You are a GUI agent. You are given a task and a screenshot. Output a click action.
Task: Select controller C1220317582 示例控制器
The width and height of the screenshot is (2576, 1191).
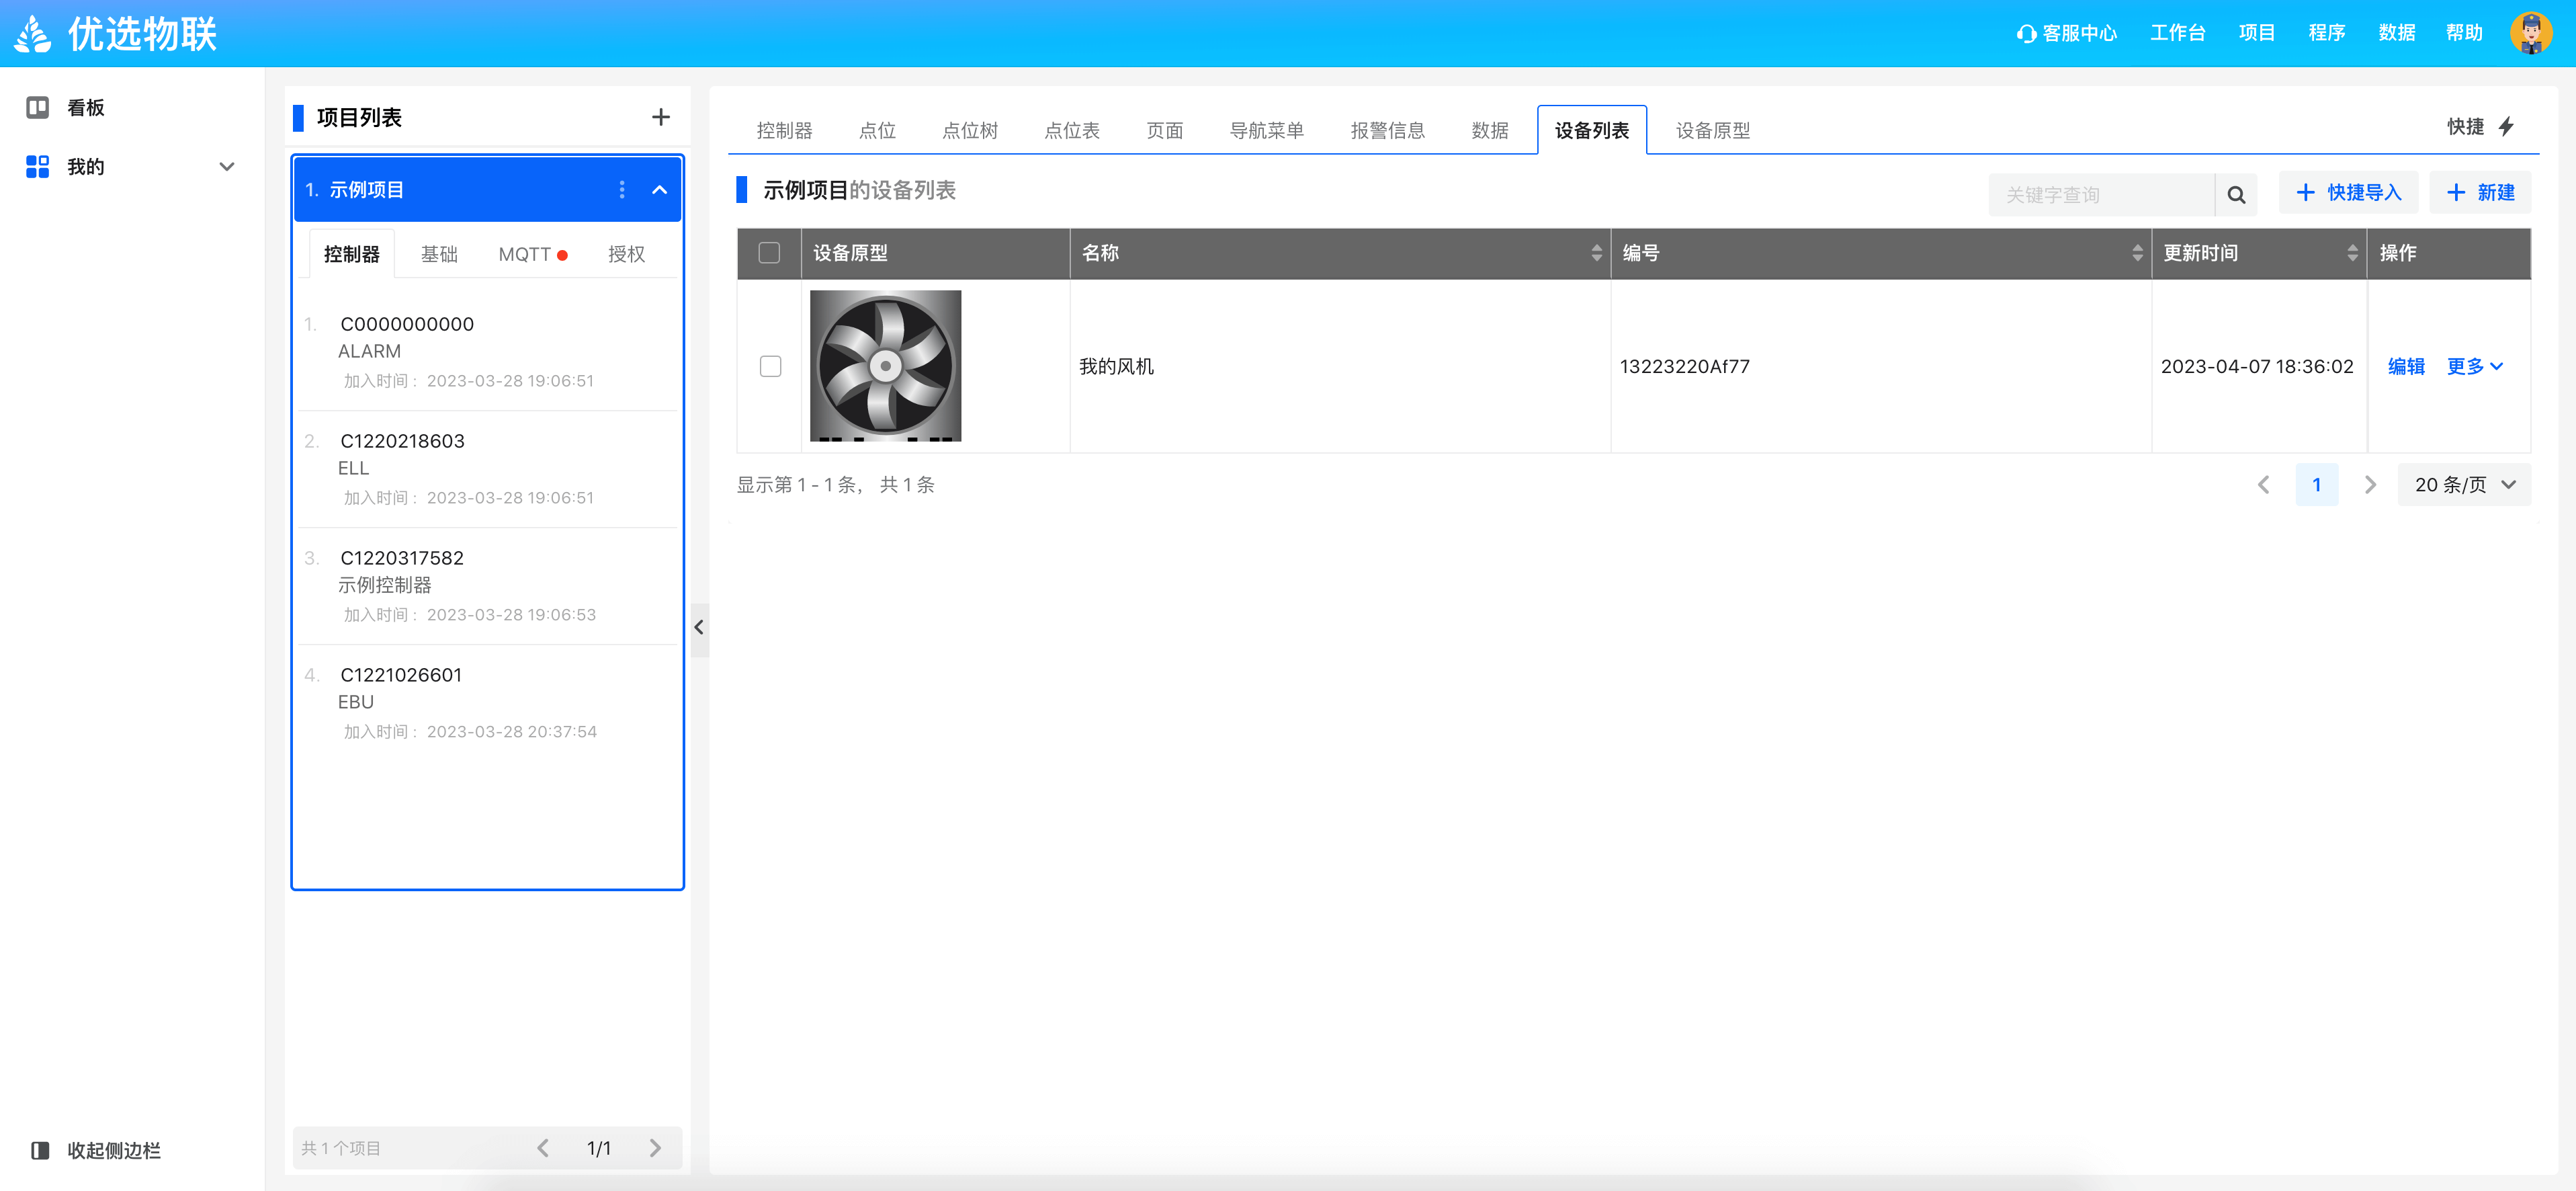coord(488,586)
